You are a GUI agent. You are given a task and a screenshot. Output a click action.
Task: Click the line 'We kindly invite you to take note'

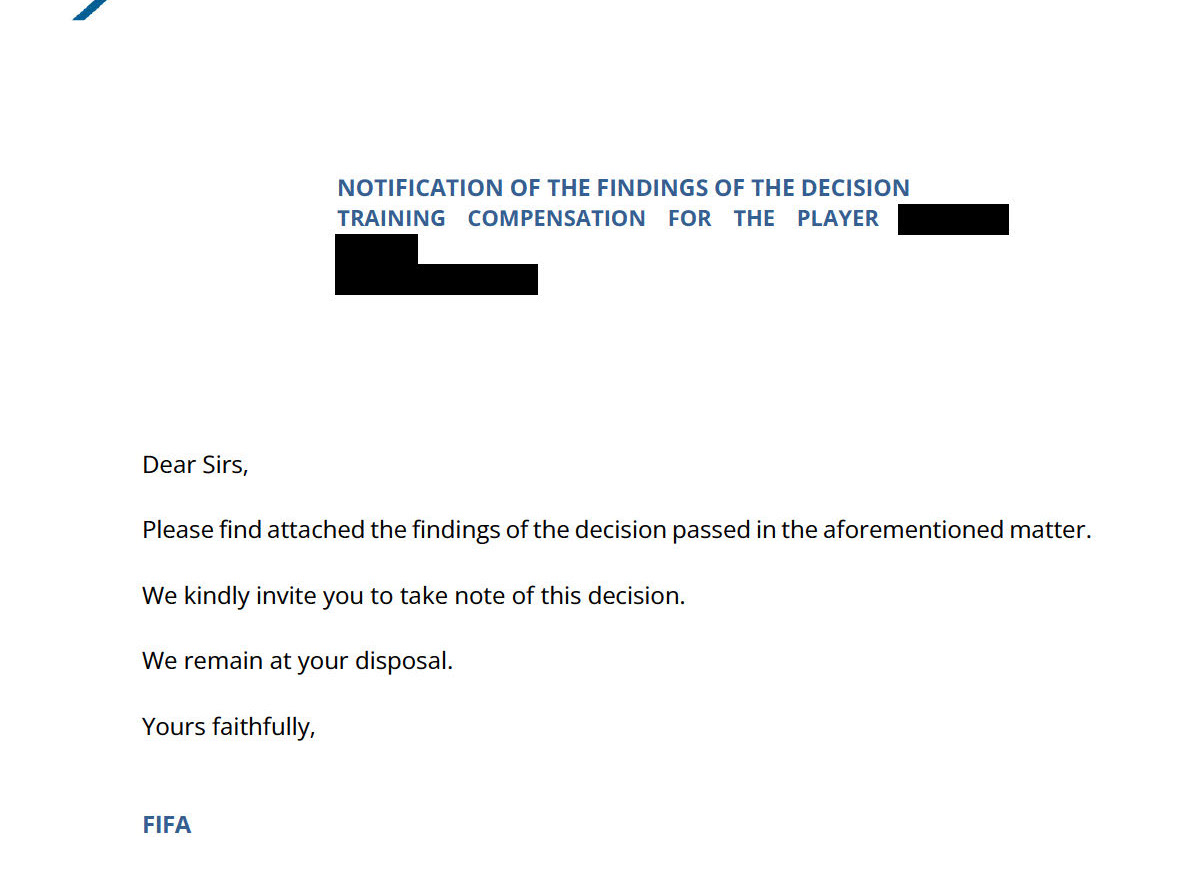point(413,596)
